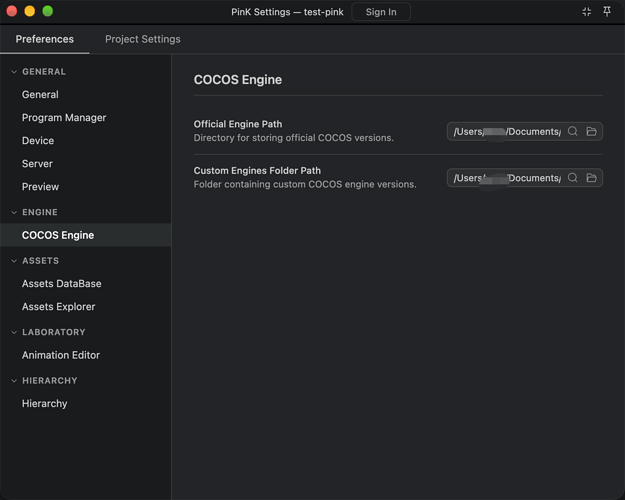
Task: Click the 'COCOS Engine' page heading
Action: click(x=238, y=80)
